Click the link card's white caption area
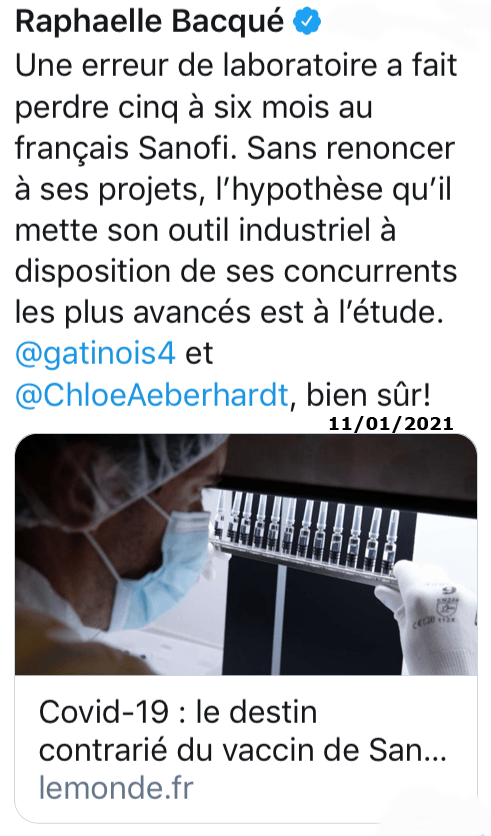491x836 pixels. pyautogui.click(x=246, y=749)
